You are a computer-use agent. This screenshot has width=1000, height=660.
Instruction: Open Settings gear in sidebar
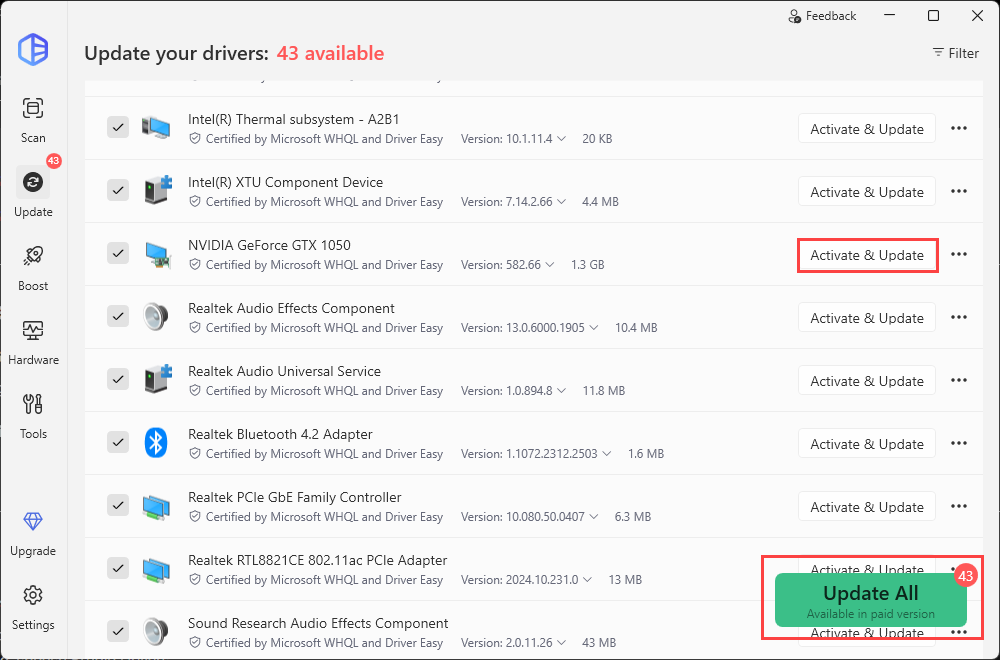point(33,606)
